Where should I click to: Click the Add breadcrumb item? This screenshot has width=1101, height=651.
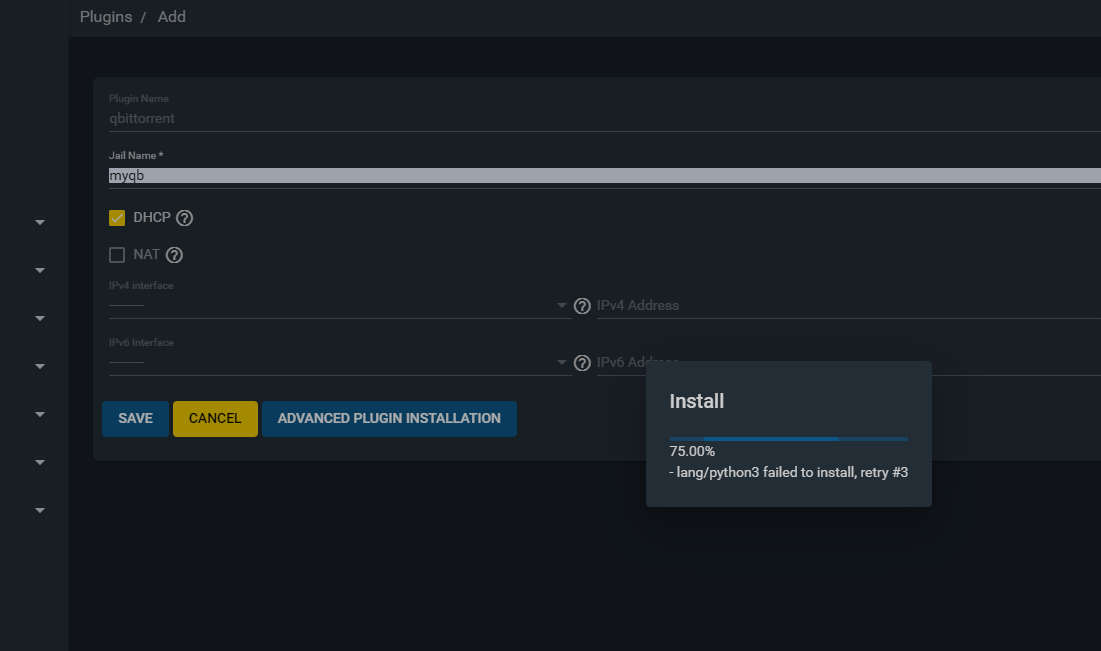[x=172, y=17]
